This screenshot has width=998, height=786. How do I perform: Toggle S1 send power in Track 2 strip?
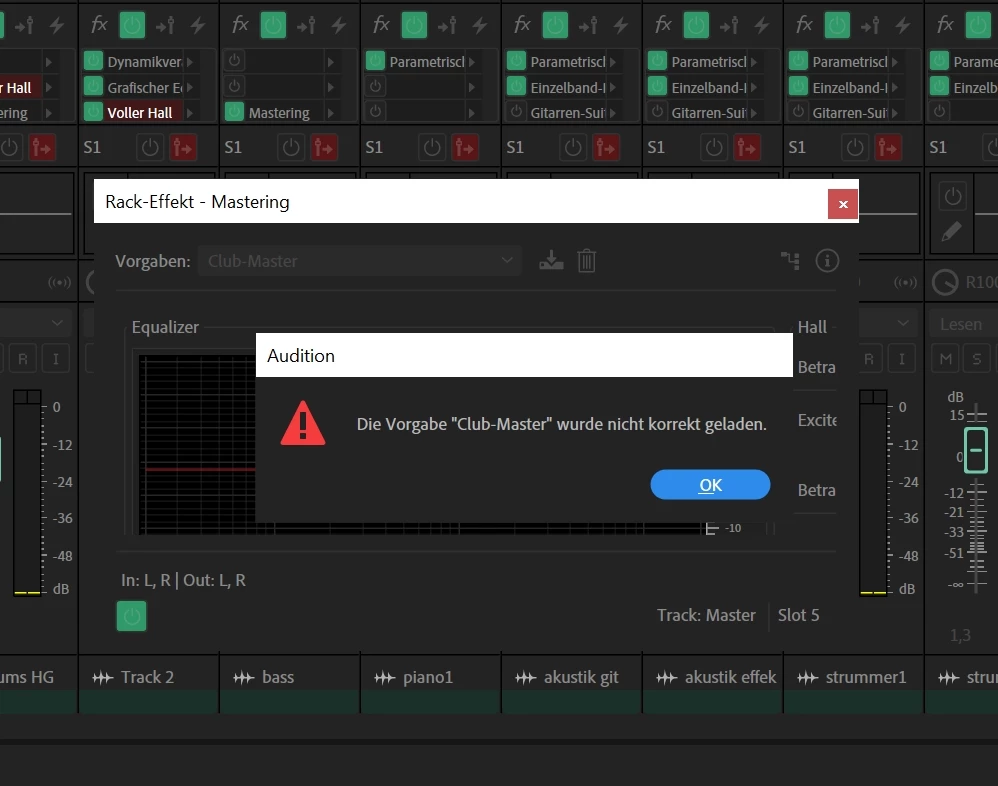(150, 148)
